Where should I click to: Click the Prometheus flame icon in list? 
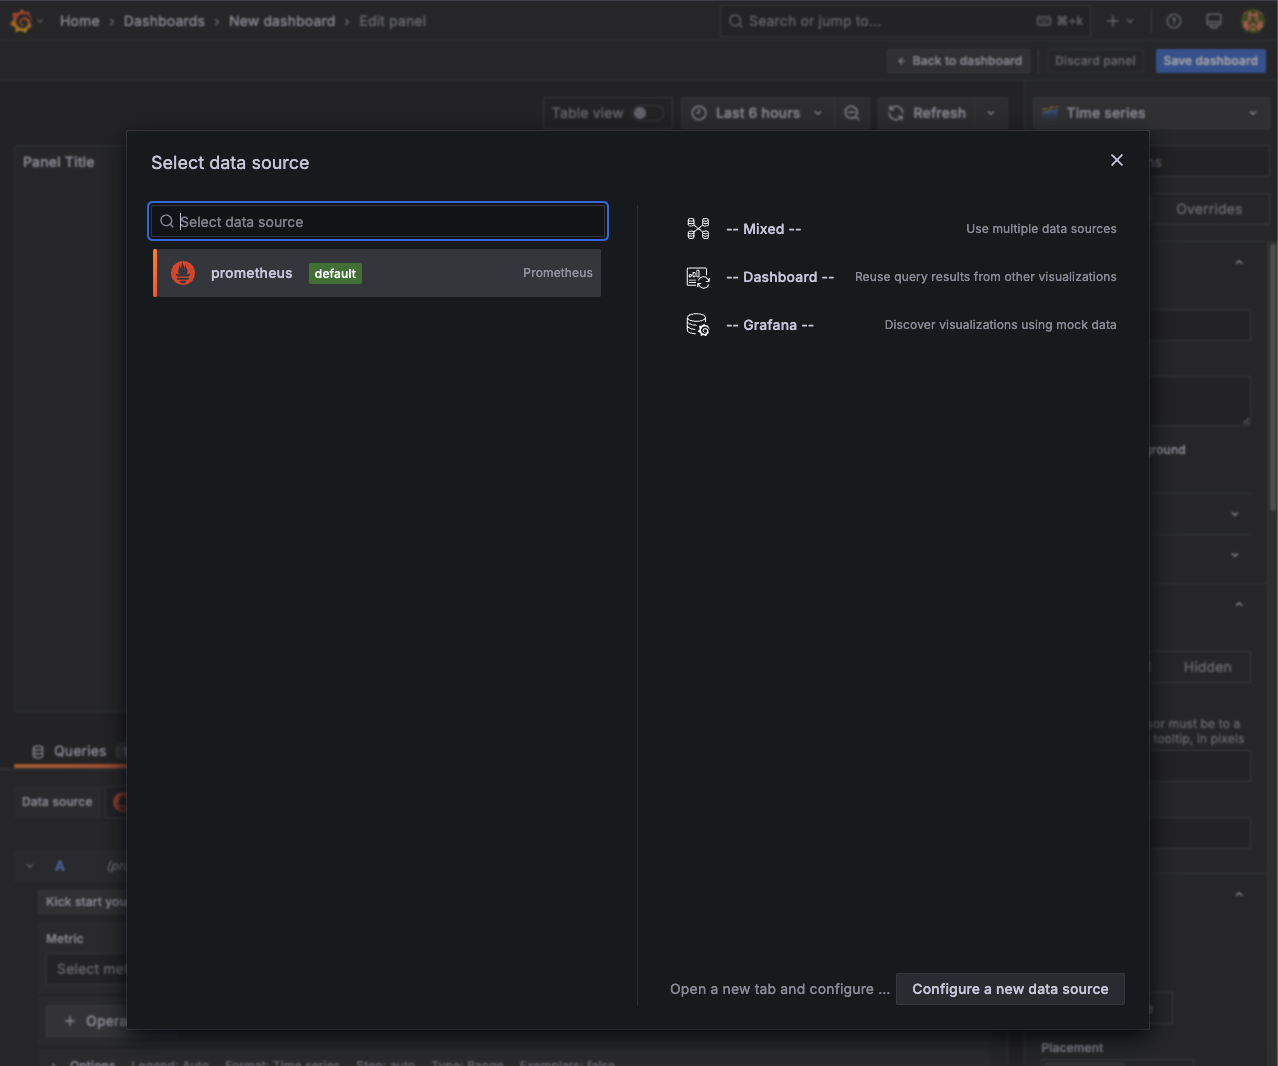[183, 273]
